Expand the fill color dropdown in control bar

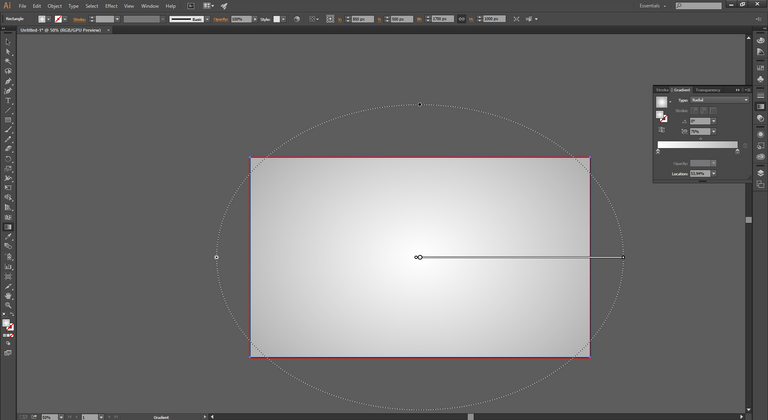point(48,19)
